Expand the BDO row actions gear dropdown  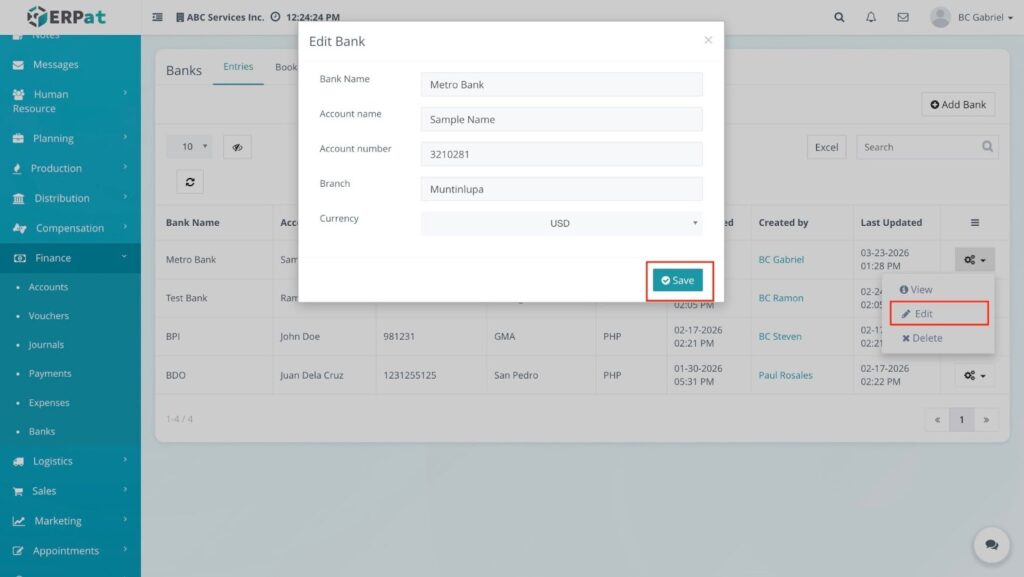pos(975,375)
